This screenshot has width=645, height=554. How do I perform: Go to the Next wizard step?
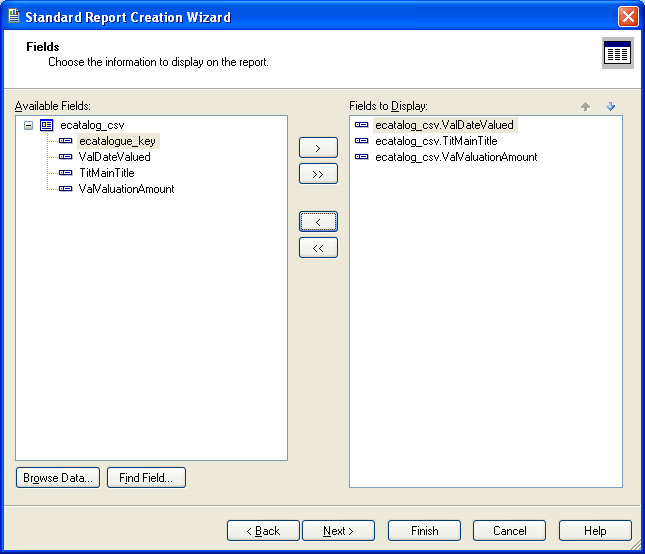[338, 531]
